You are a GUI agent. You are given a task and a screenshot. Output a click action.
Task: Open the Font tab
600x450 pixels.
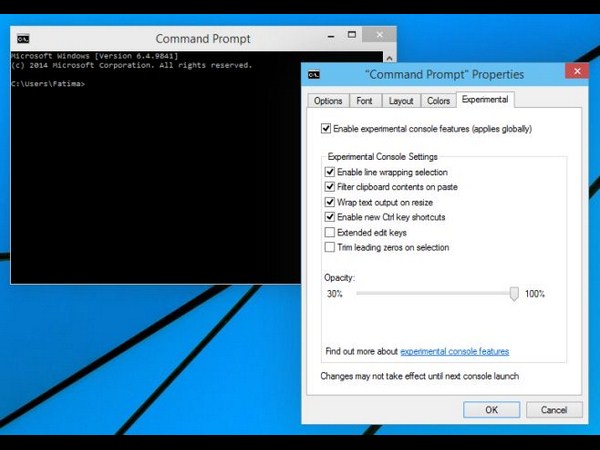[x=365, y=101]
